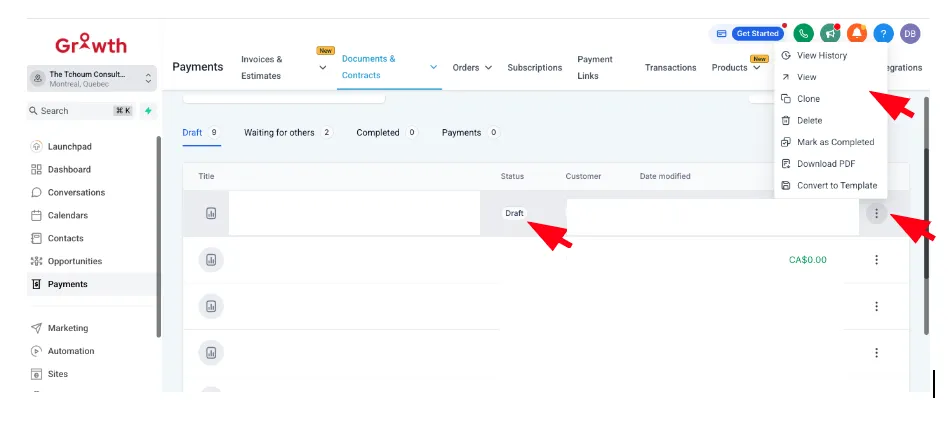Expand the Documents & Contracts chevron
Screen dimensions: 950x426
(x=433, y=67)
